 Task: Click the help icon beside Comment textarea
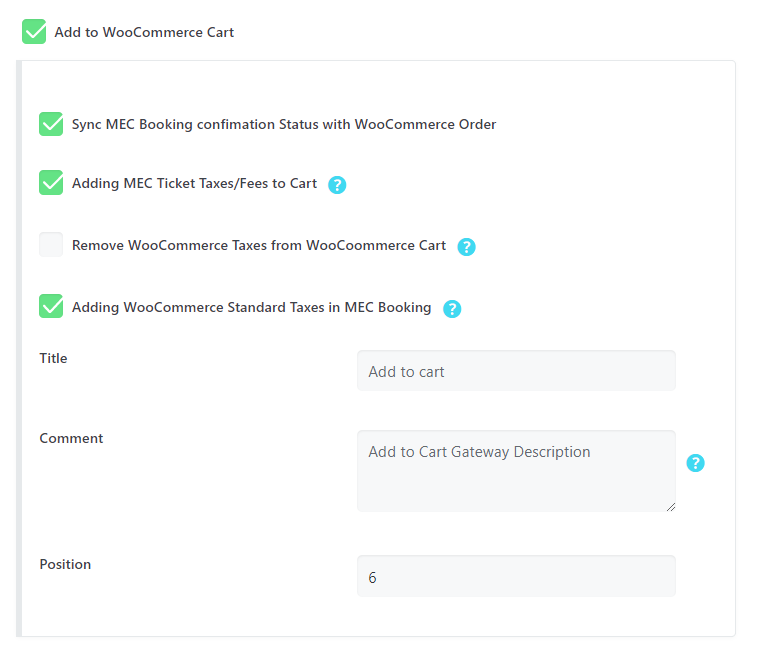pyautogui.click(x=695, y=463)
